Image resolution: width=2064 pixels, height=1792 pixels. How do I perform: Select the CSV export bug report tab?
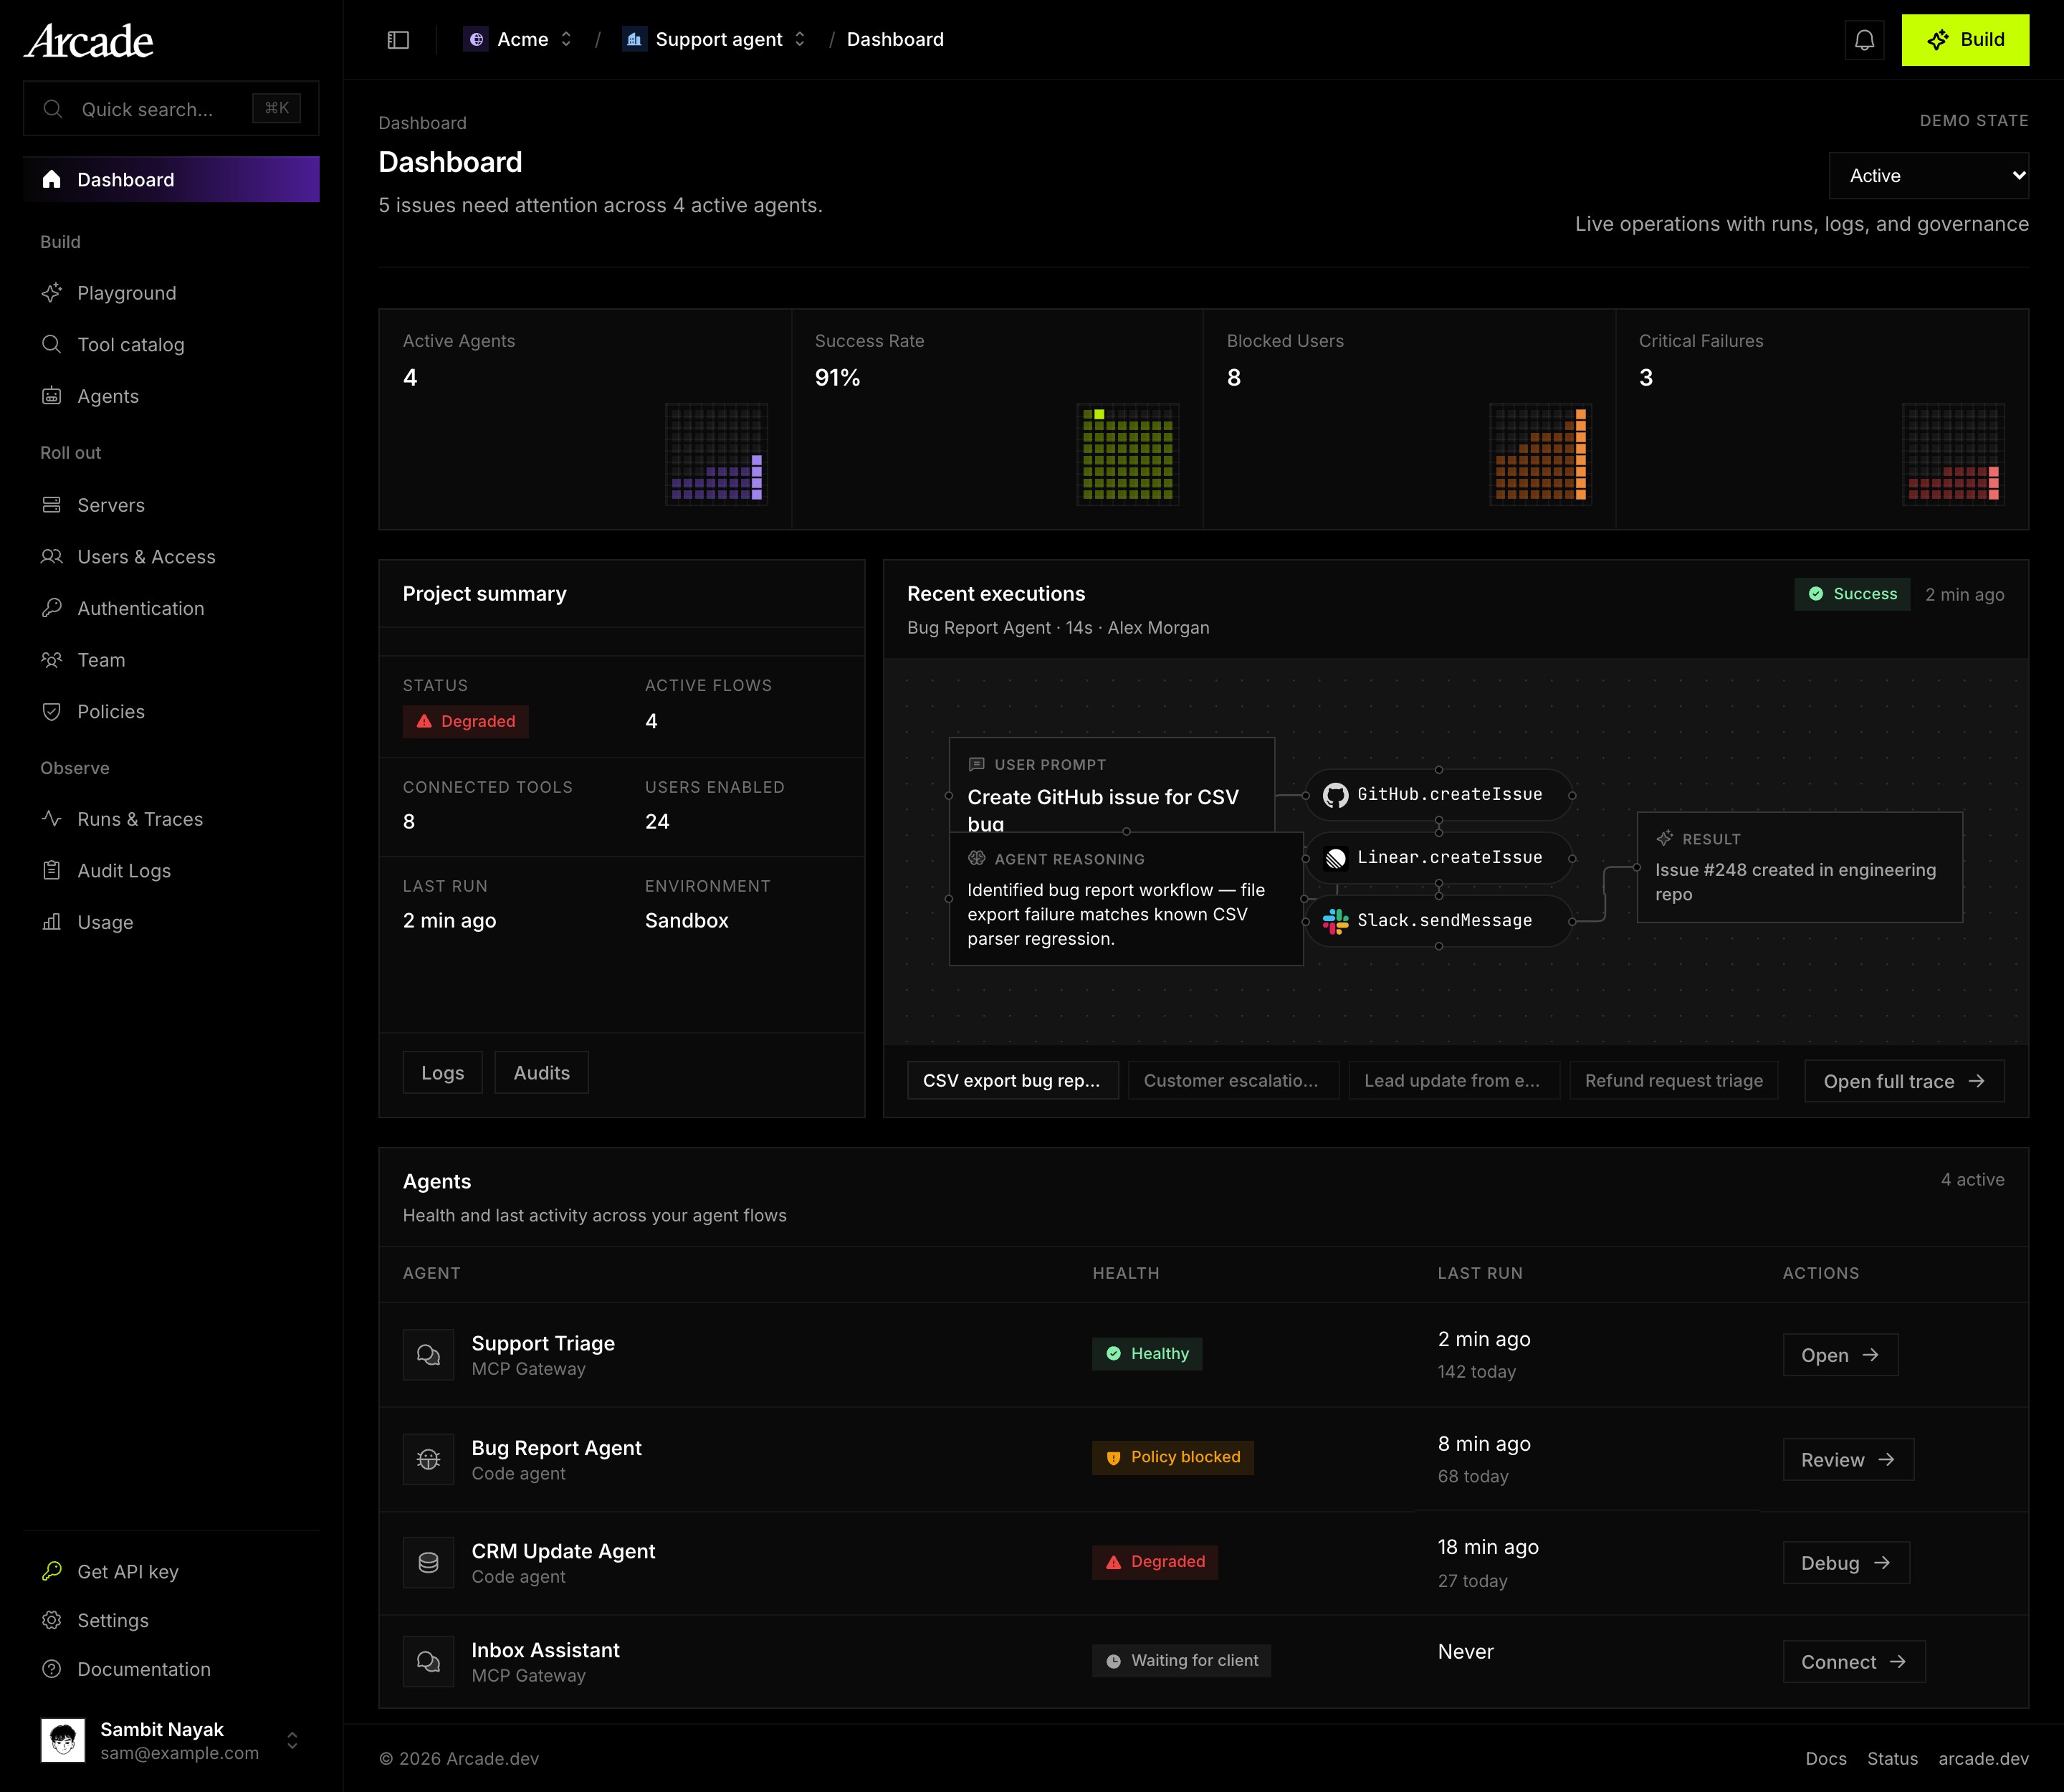click(x=1011, y=1081)
